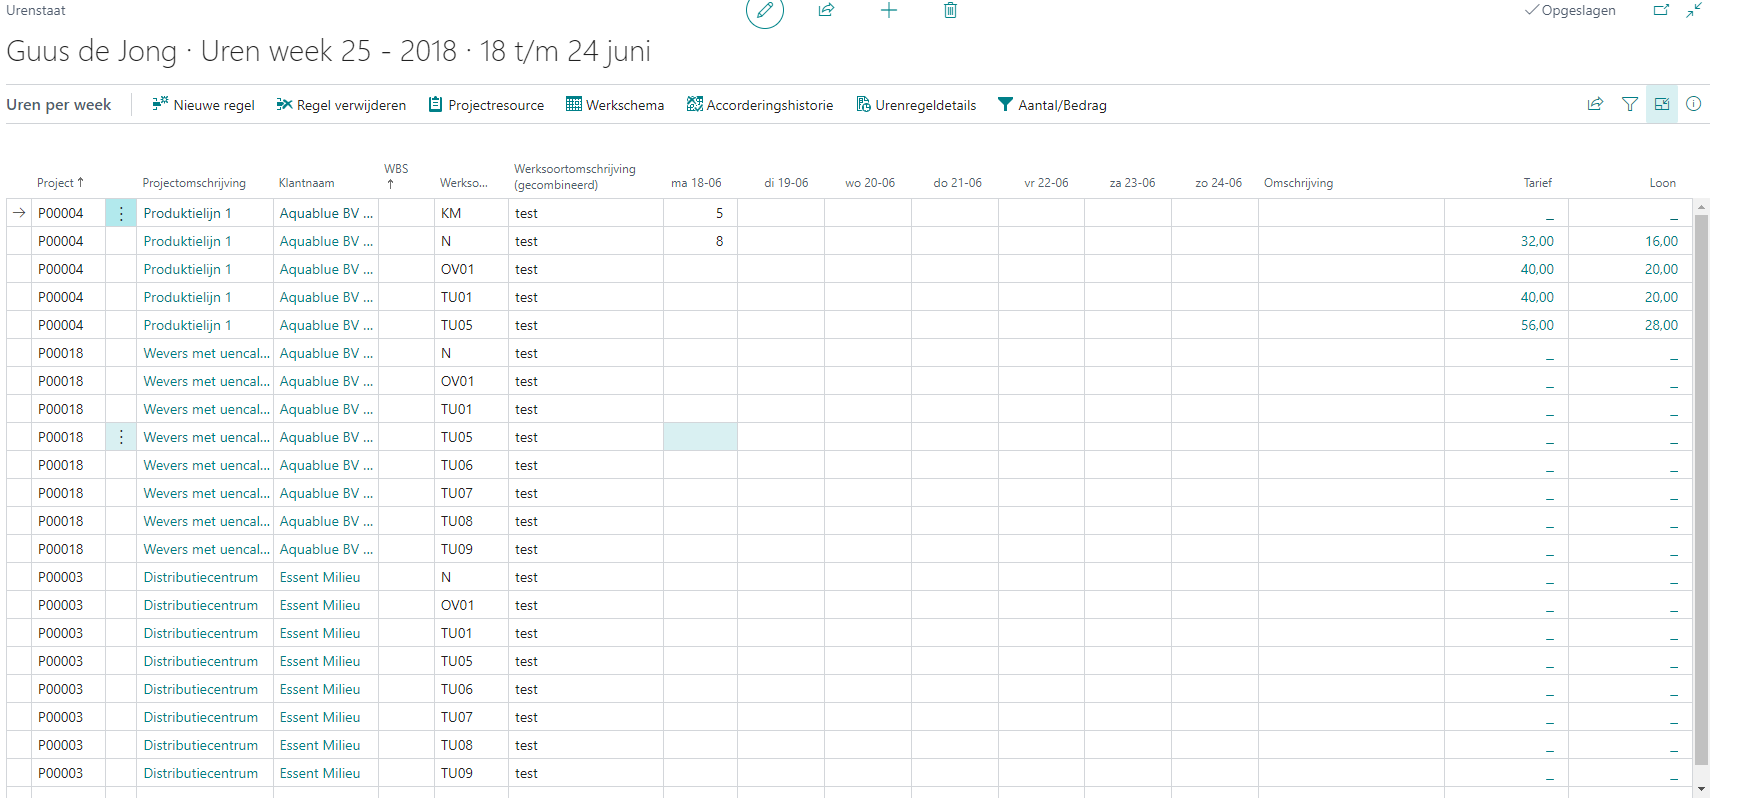
Task: Click Nieuwe regel button
Action: pos(203,105)
